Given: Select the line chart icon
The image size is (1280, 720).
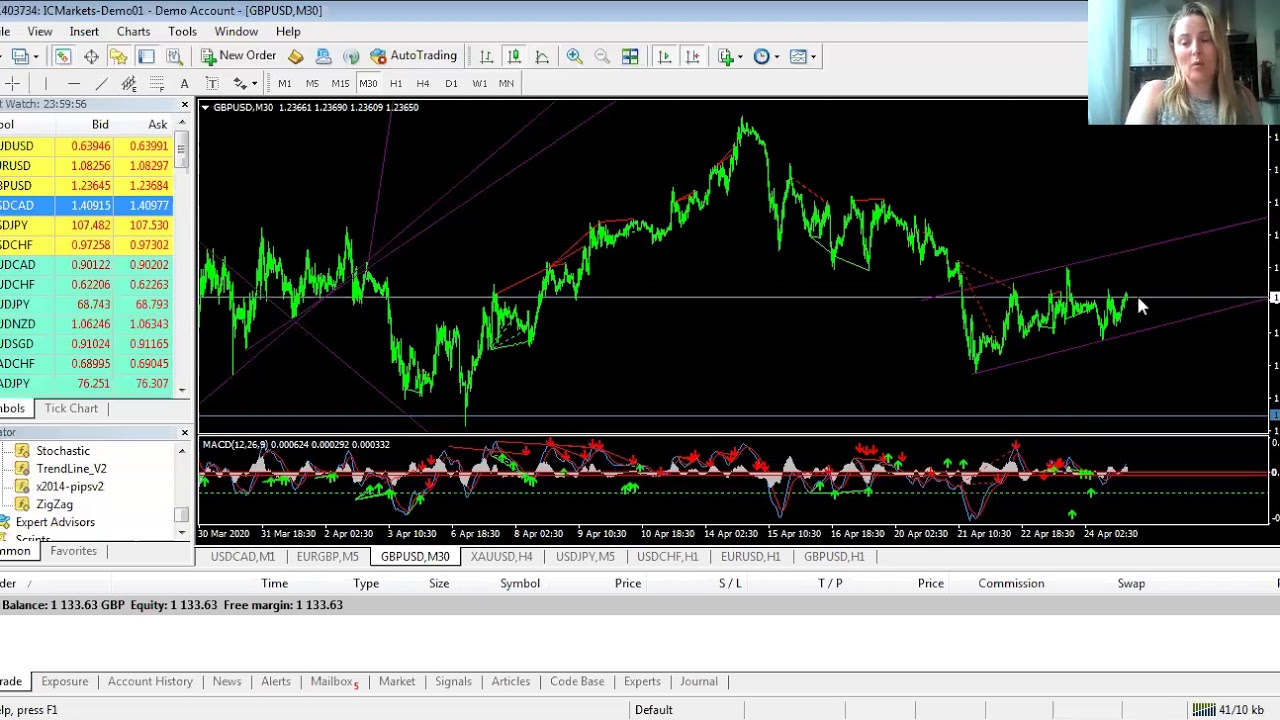Looking at the screenshot, I should click(x=541, y=56).
